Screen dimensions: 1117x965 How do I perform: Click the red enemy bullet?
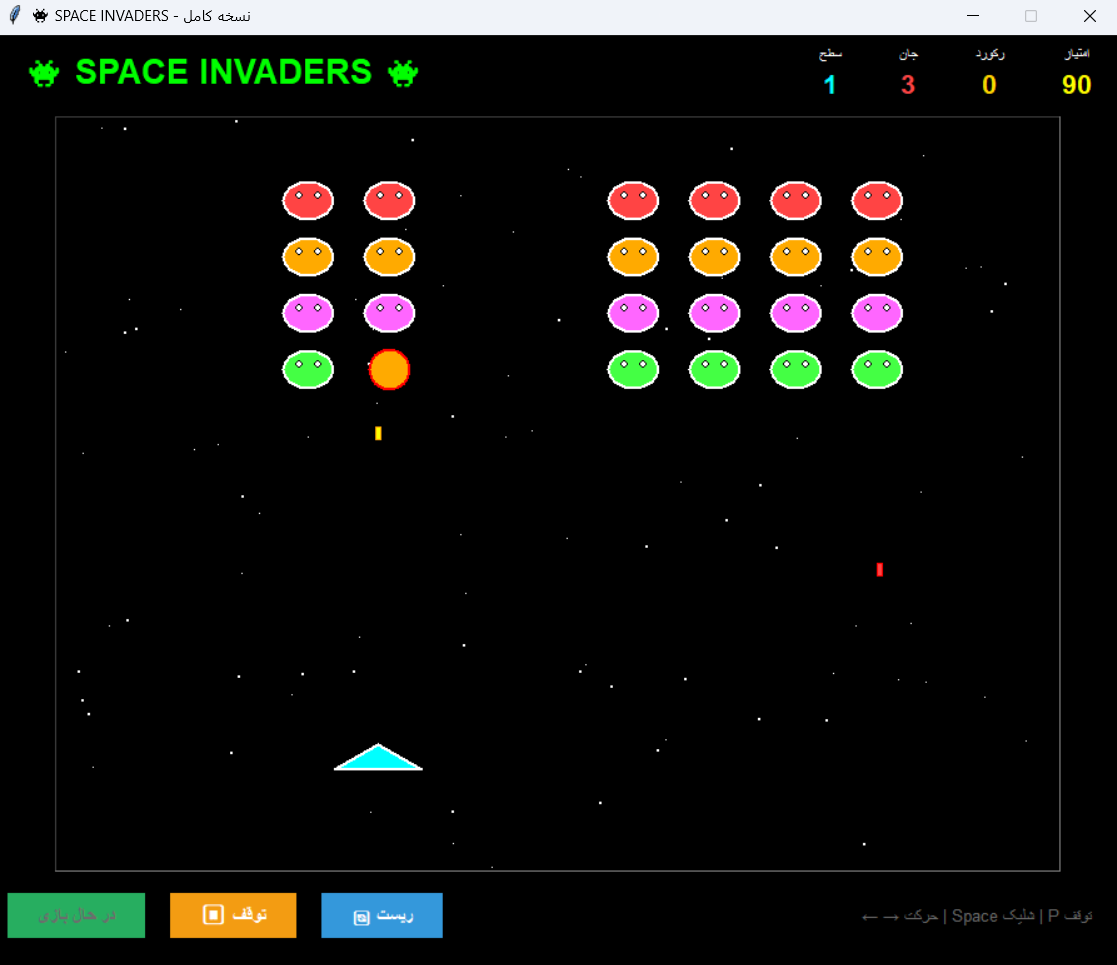click(x=880, y=569)
